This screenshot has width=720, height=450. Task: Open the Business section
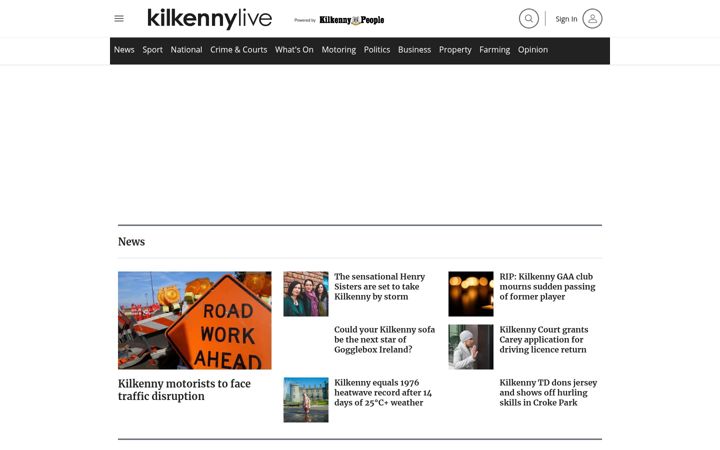point(415,50)
